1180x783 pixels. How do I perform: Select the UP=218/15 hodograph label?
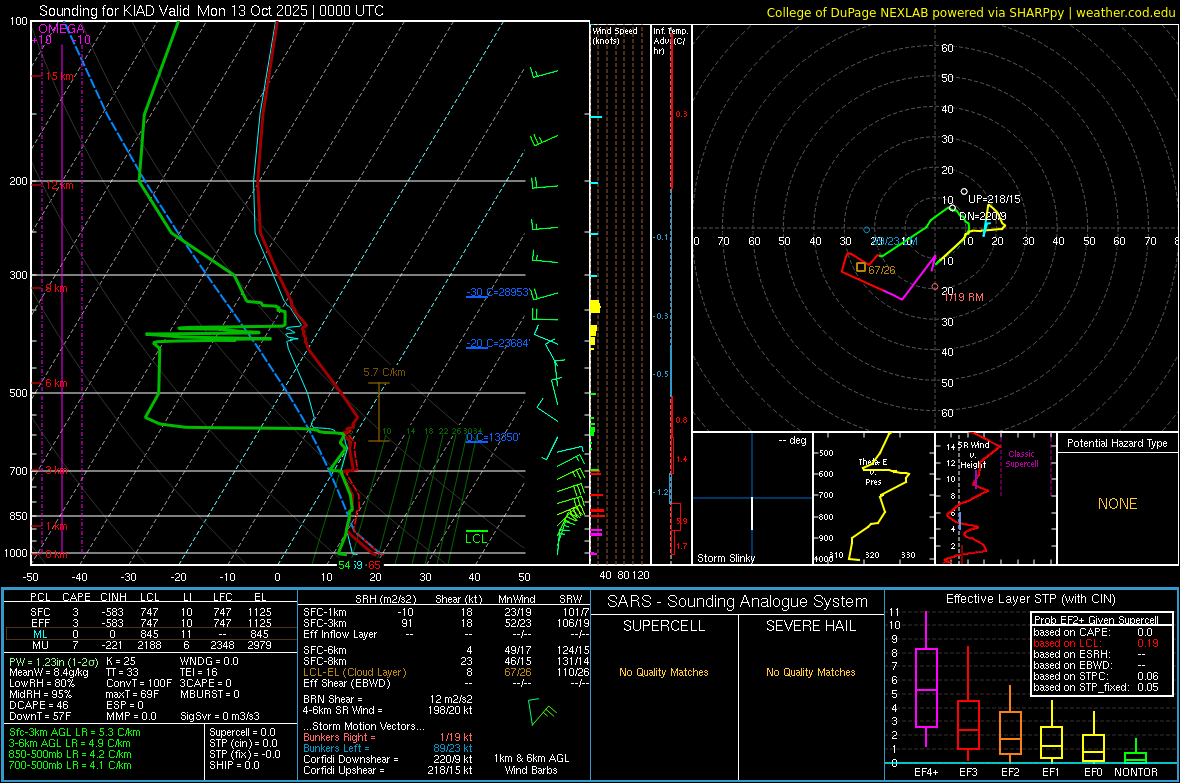tap(994, 200)
